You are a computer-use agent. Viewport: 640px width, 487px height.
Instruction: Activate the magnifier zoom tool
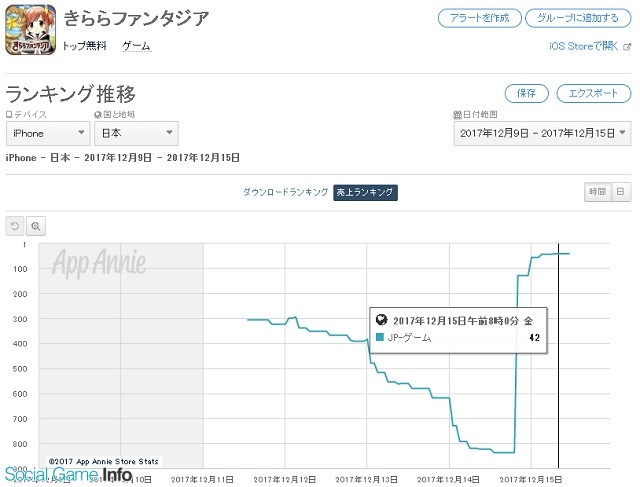(36, 226)
